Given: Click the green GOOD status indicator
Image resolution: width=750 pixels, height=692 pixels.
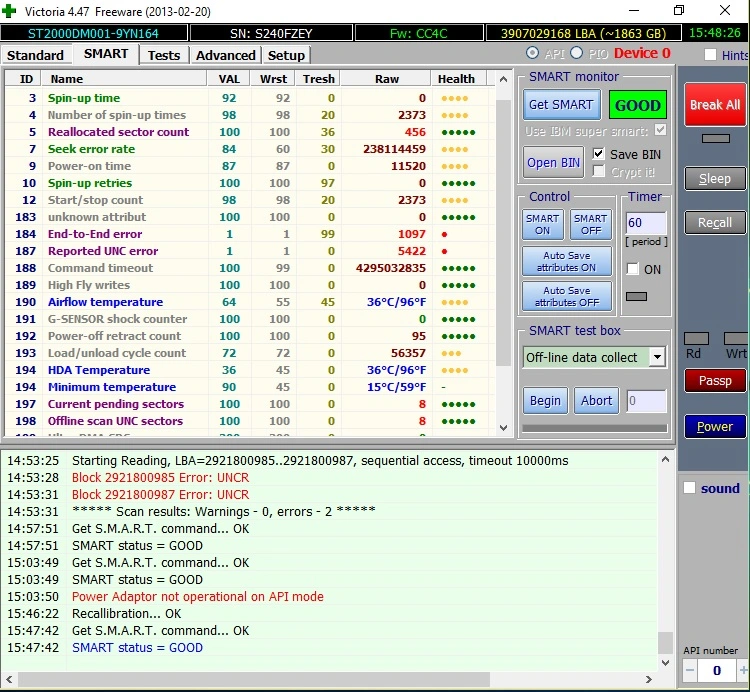Looking at the screenshot, I should coord(638,105).
